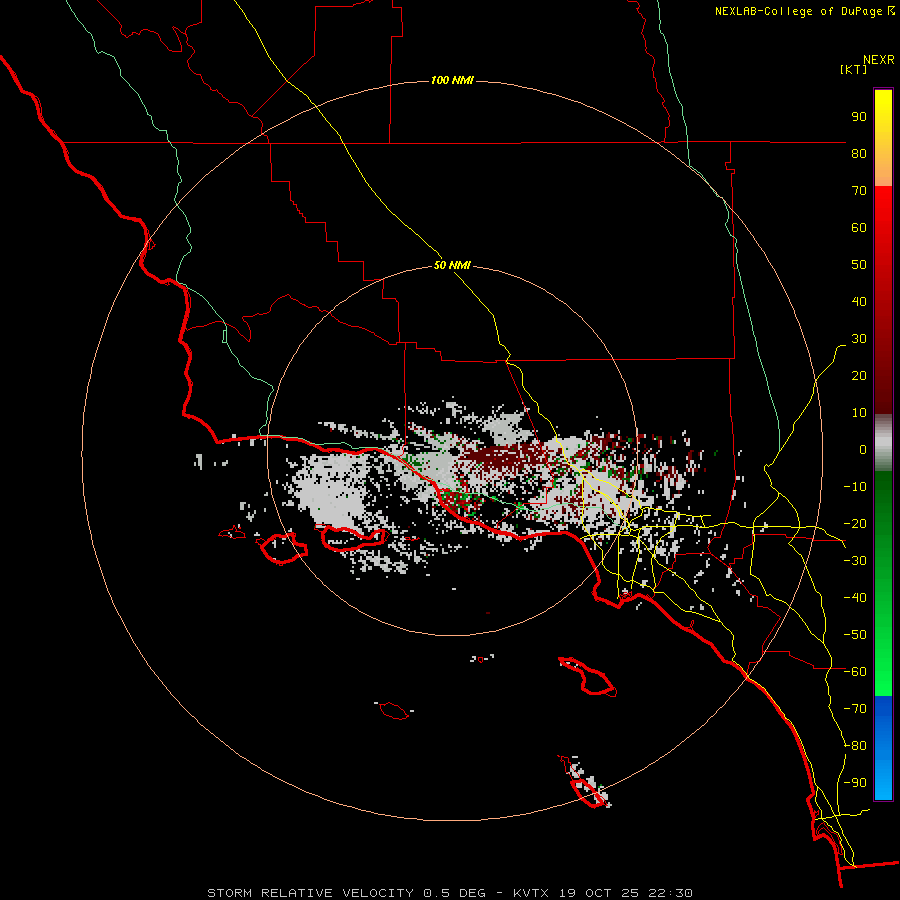Click the 90 value on velocity scale
The height and width of the screenshot is (900, 900).
859,117
